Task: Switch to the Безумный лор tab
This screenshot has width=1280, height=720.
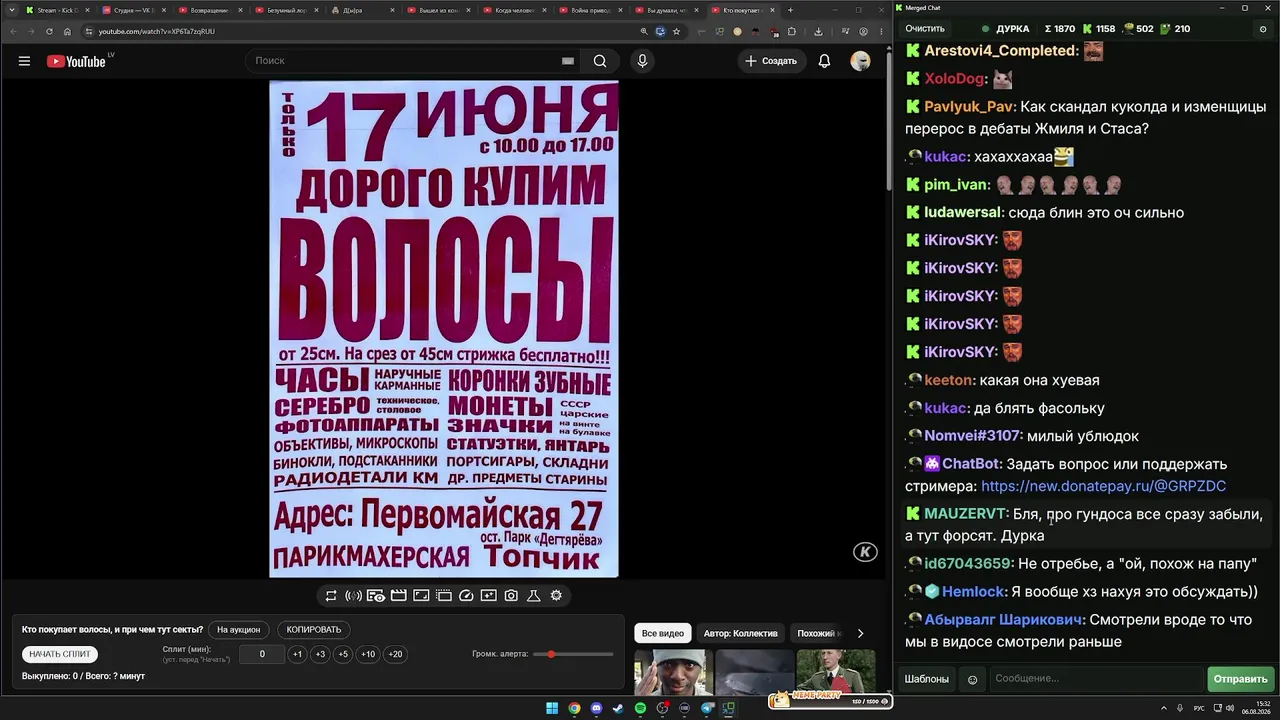Action: [285, 10]
